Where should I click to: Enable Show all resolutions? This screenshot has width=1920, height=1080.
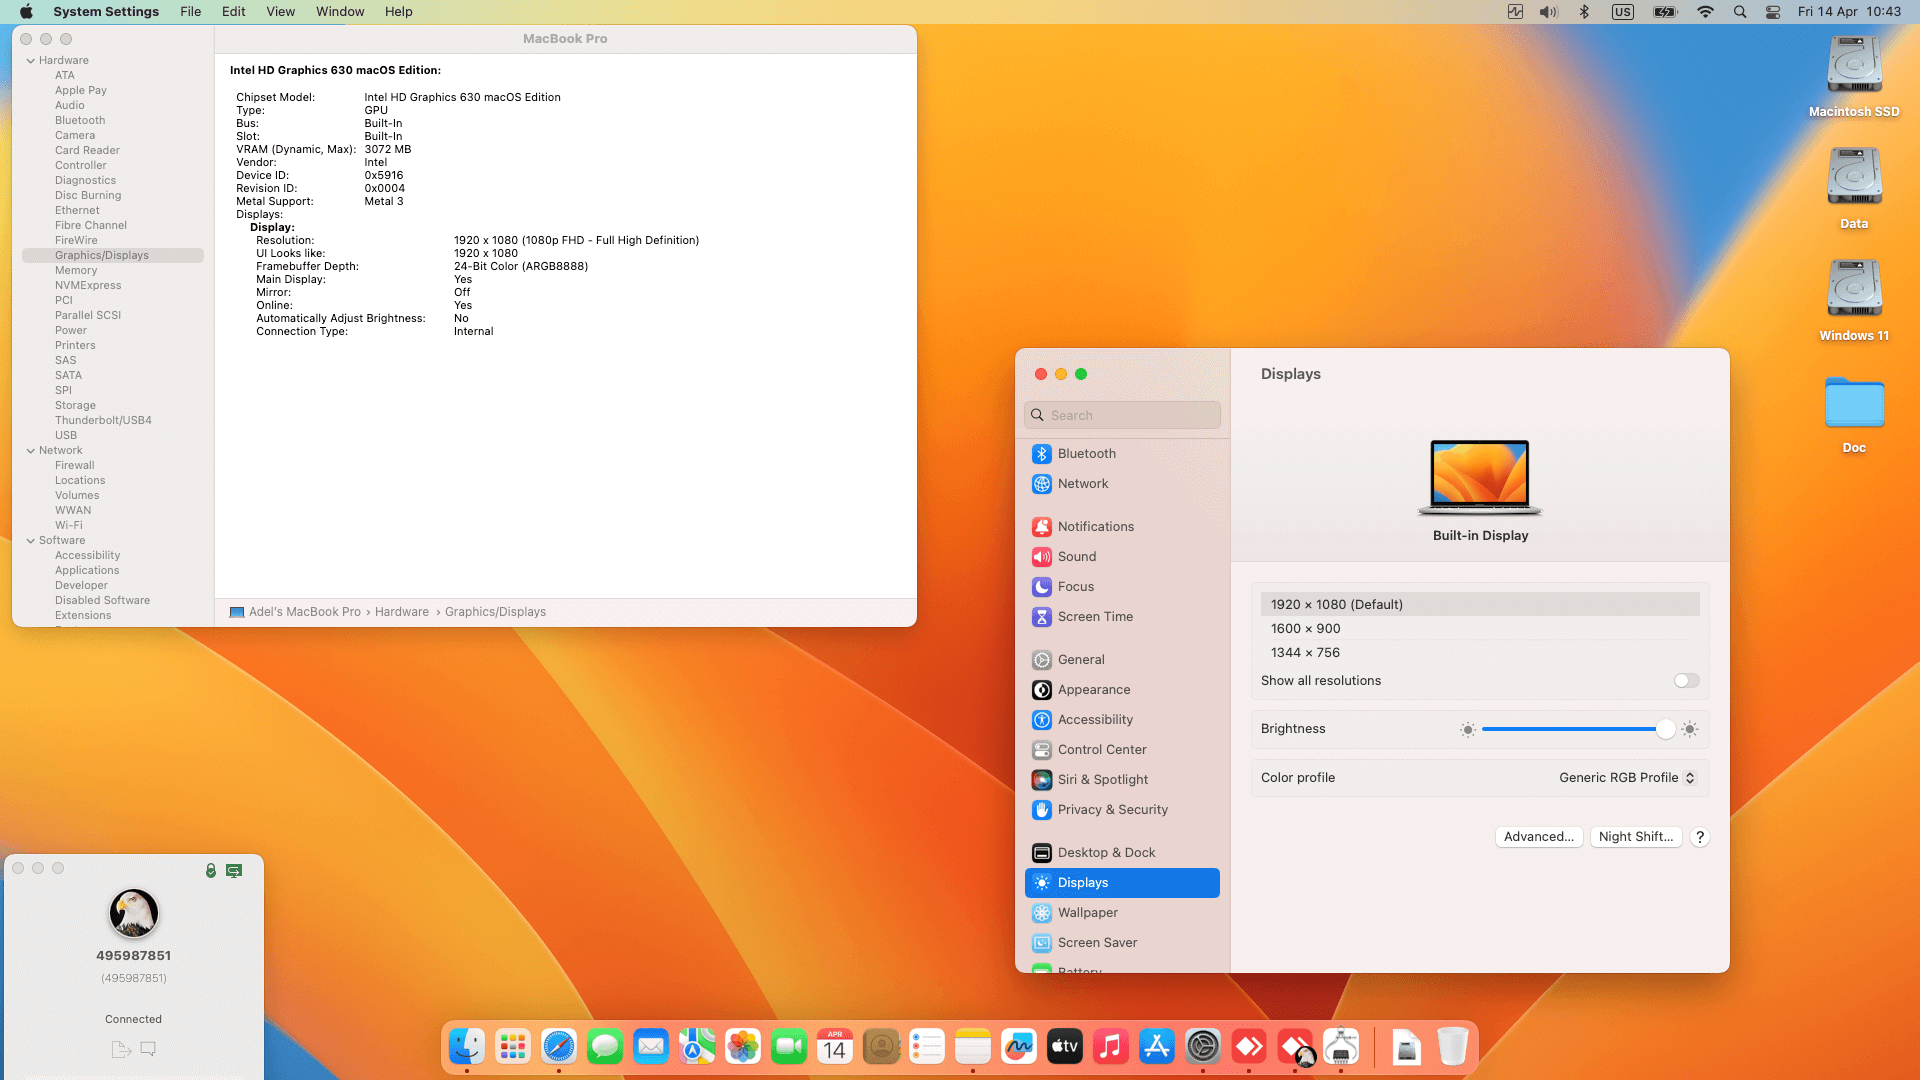click(1685, 680)
